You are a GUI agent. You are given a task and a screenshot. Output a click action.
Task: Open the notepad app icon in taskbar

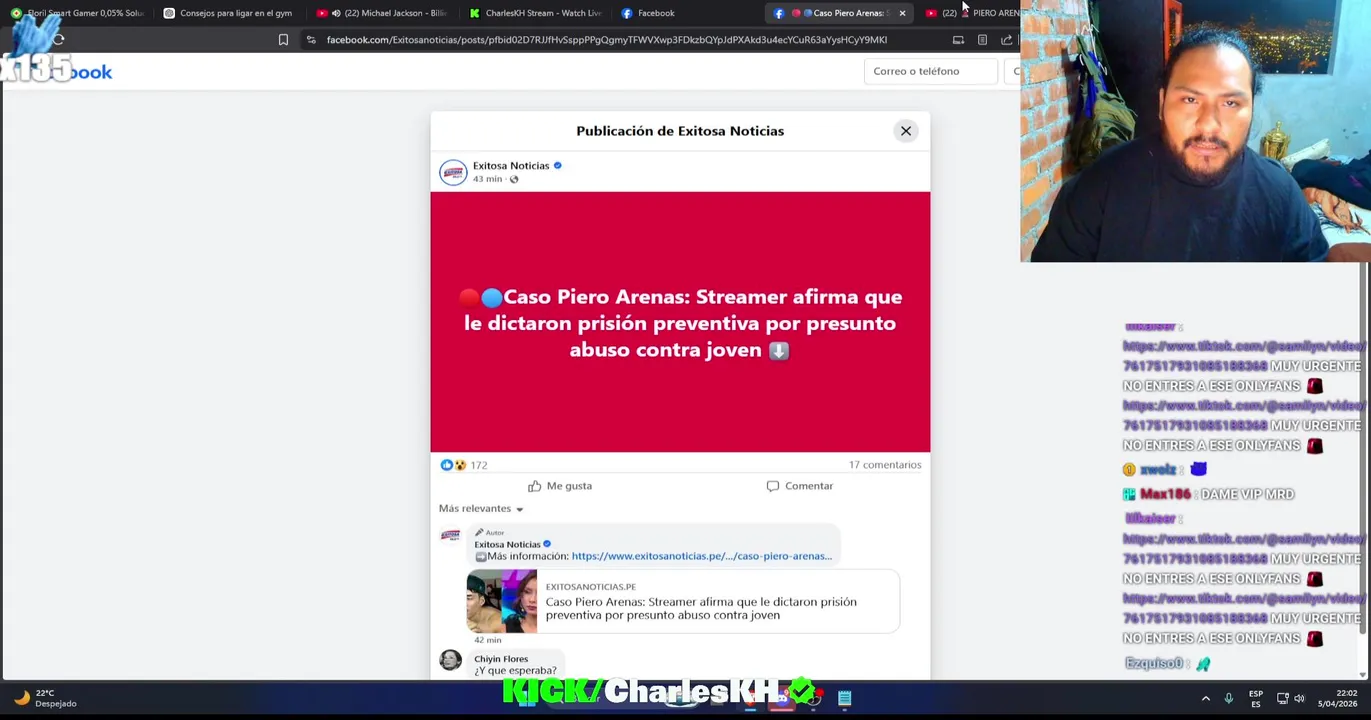(845, 698)
